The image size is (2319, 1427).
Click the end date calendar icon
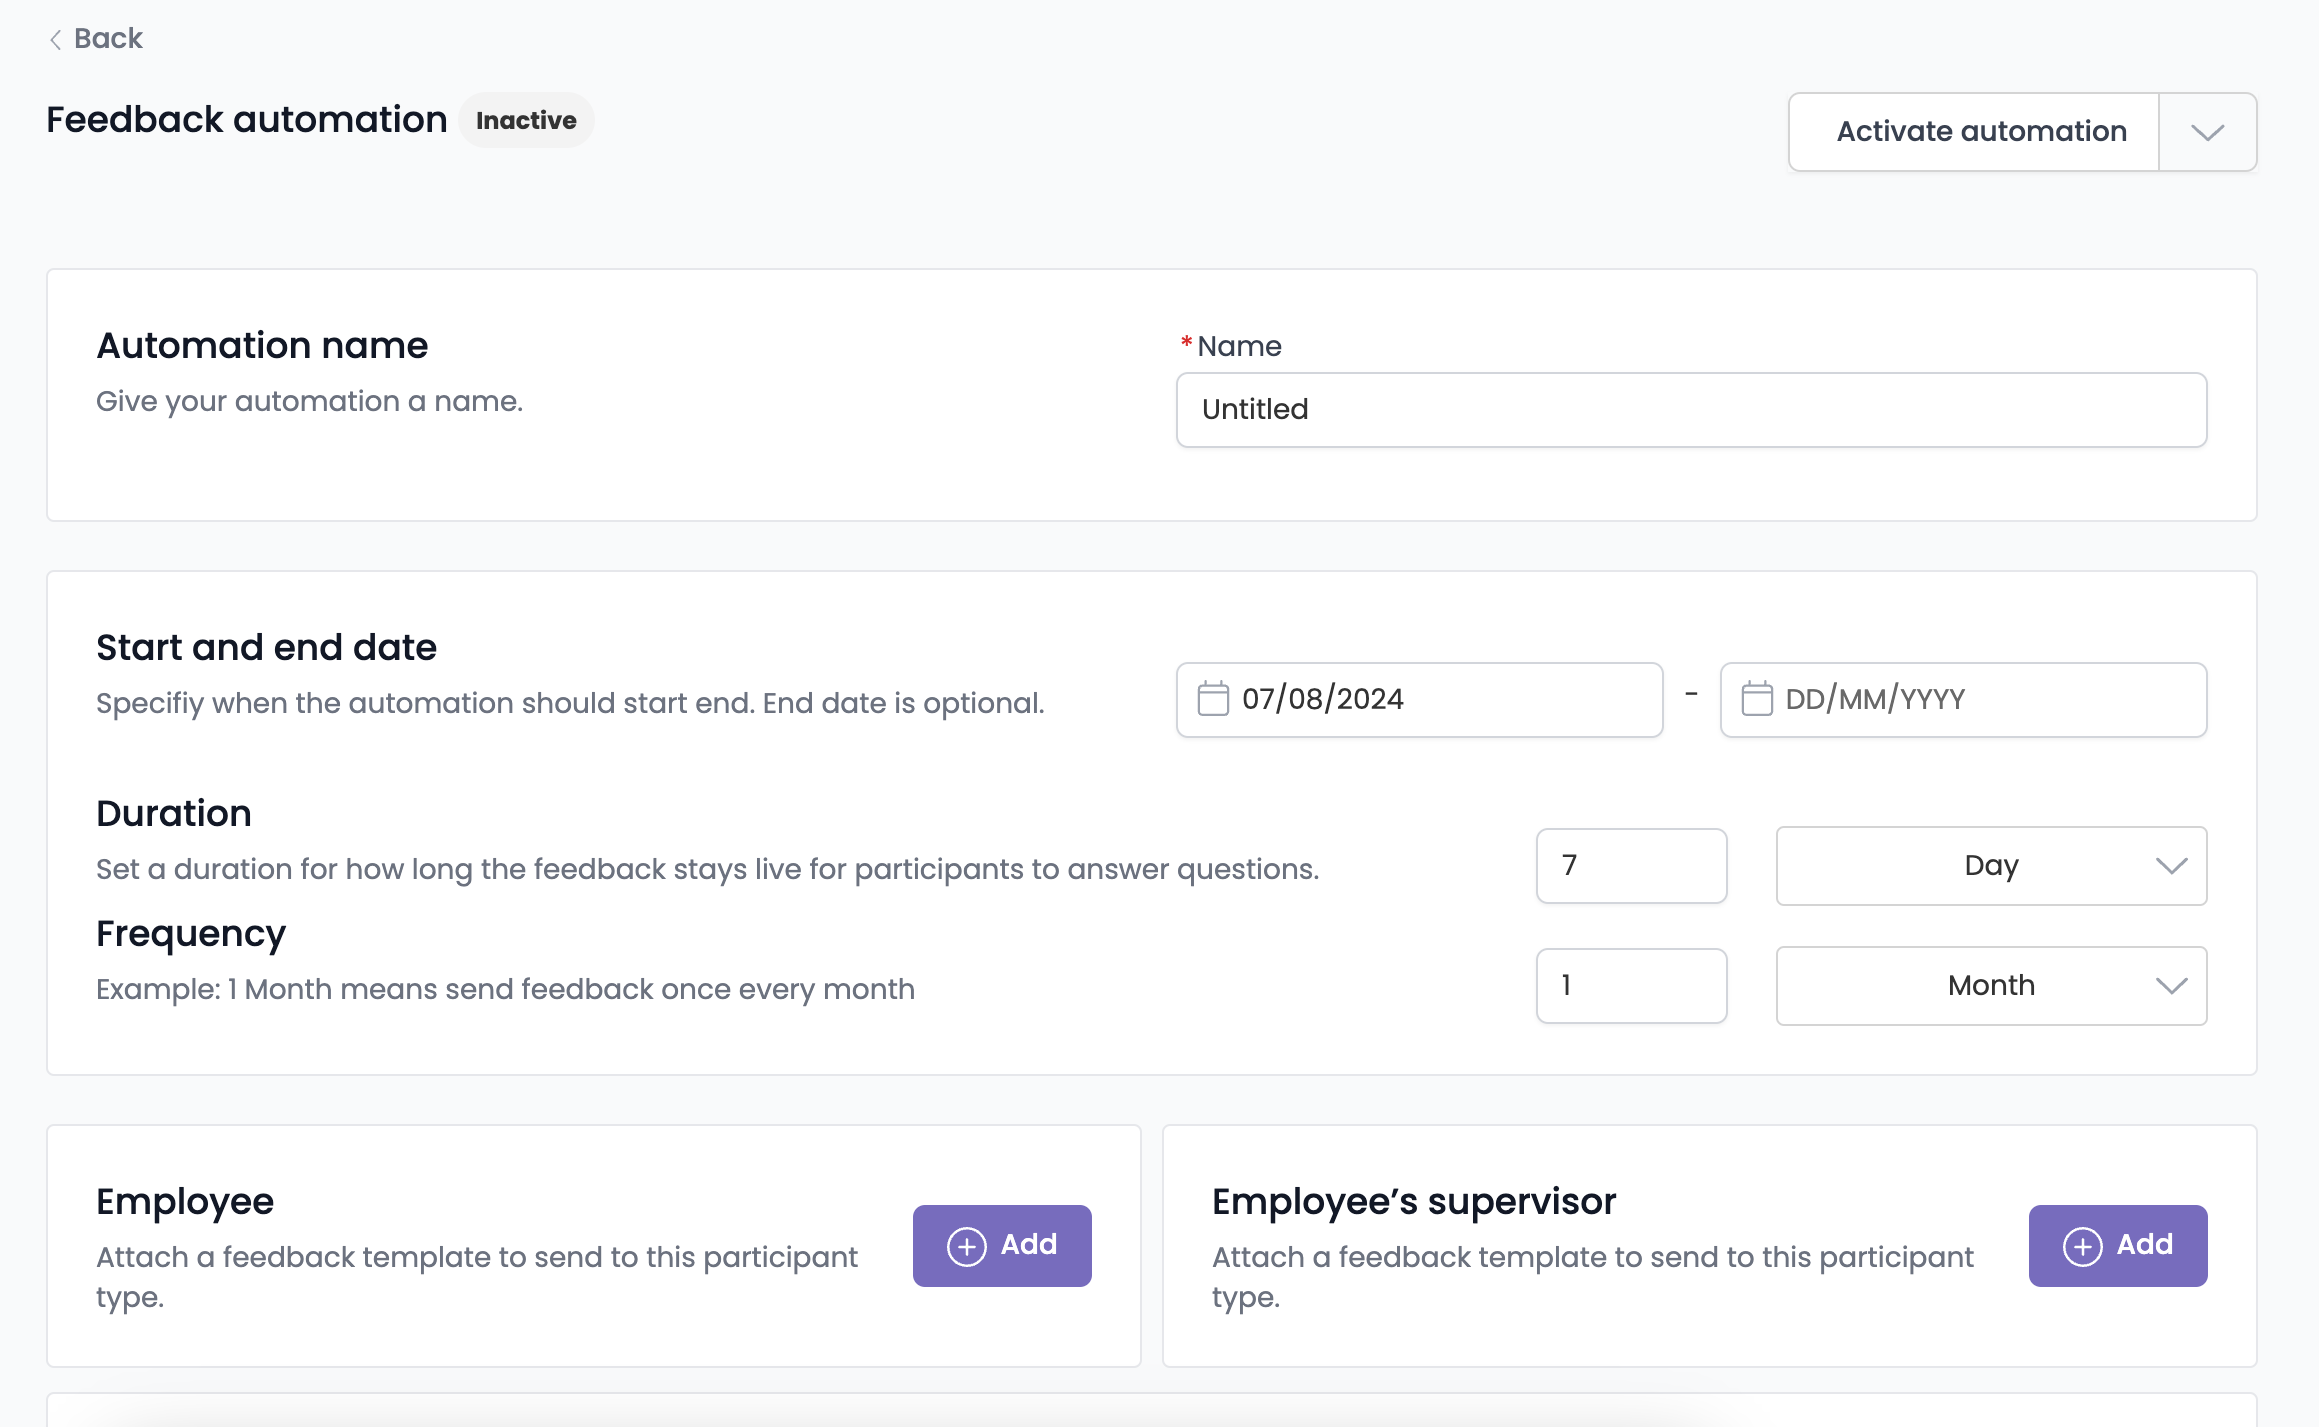click(1757, 699)
